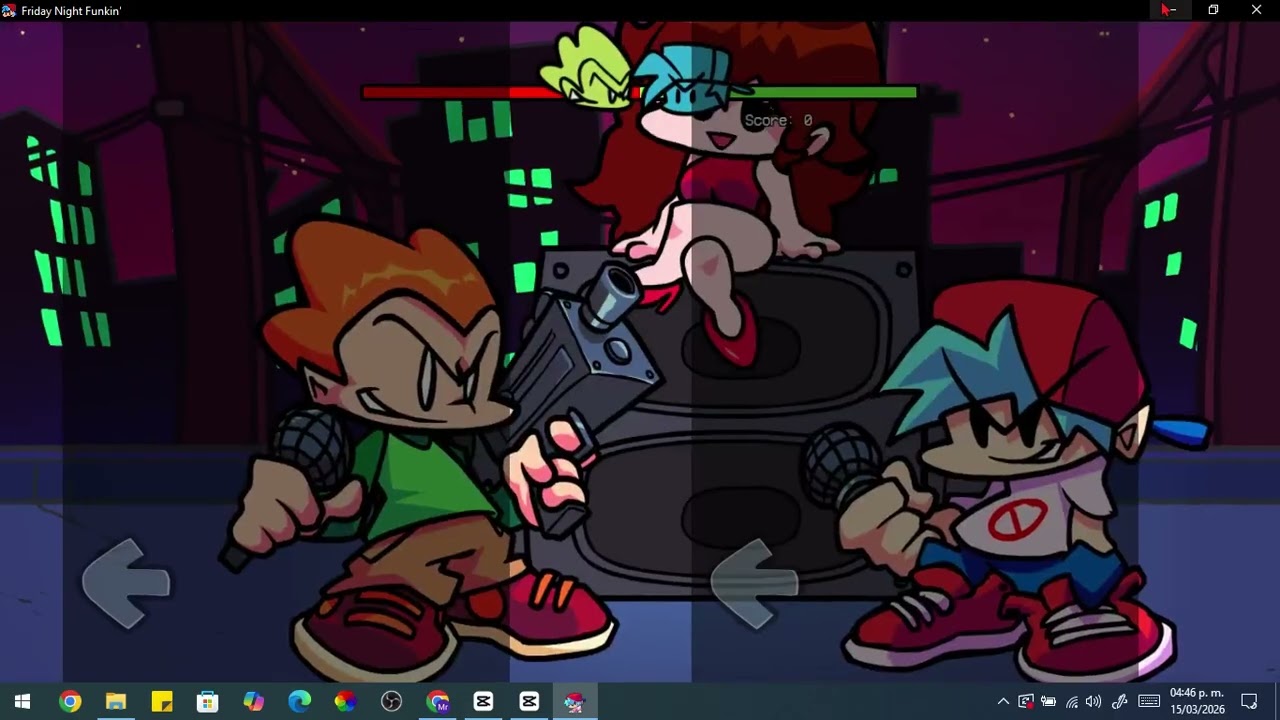Click the "Score: 0" text
1280x720 pixels.
[778, 120]
